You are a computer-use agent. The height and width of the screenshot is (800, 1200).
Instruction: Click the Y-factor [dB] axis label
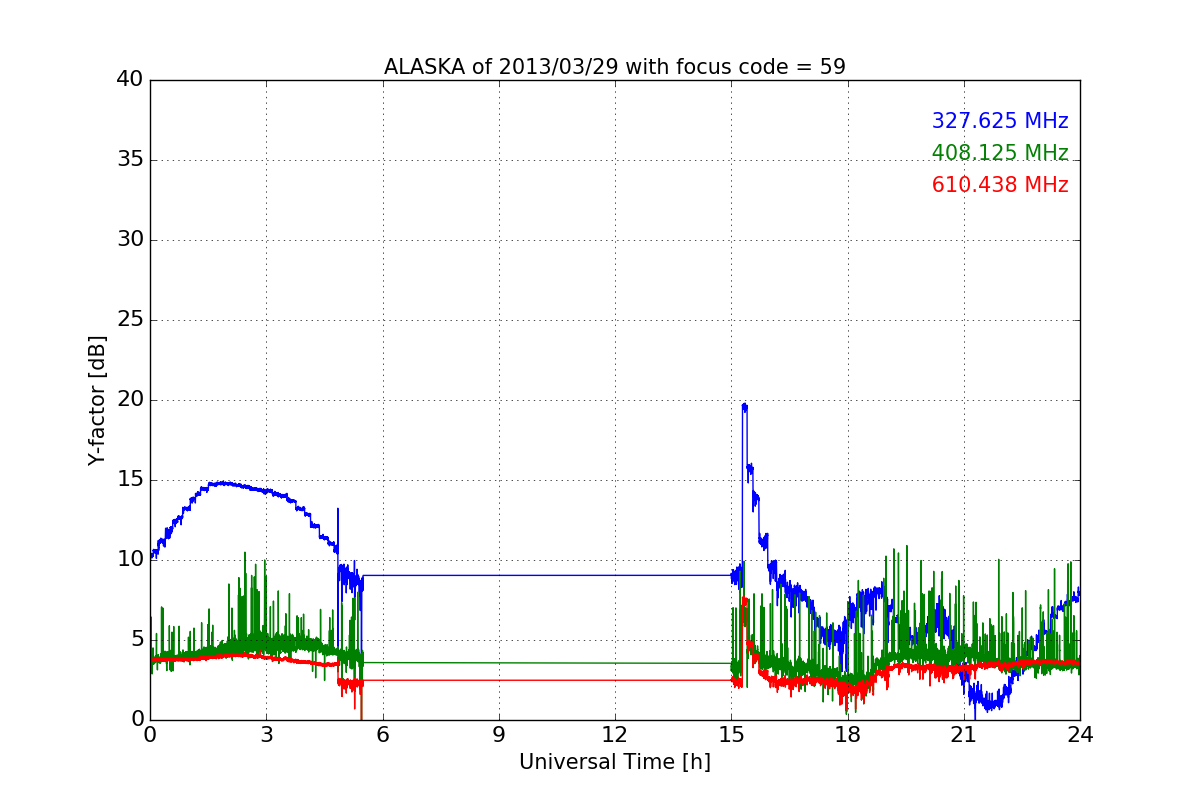97,400
